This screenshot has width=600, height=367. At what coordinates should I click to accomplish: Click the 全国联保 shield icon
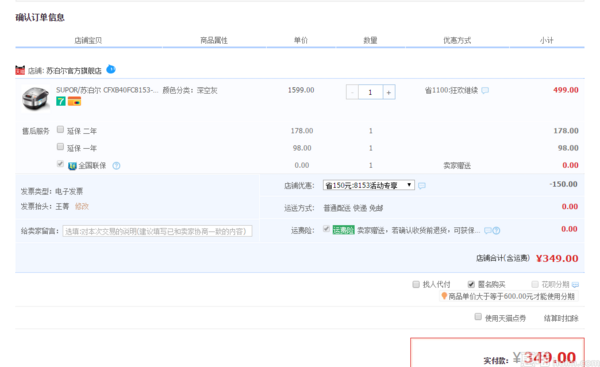pyautogui.click(x=72, y=166)
